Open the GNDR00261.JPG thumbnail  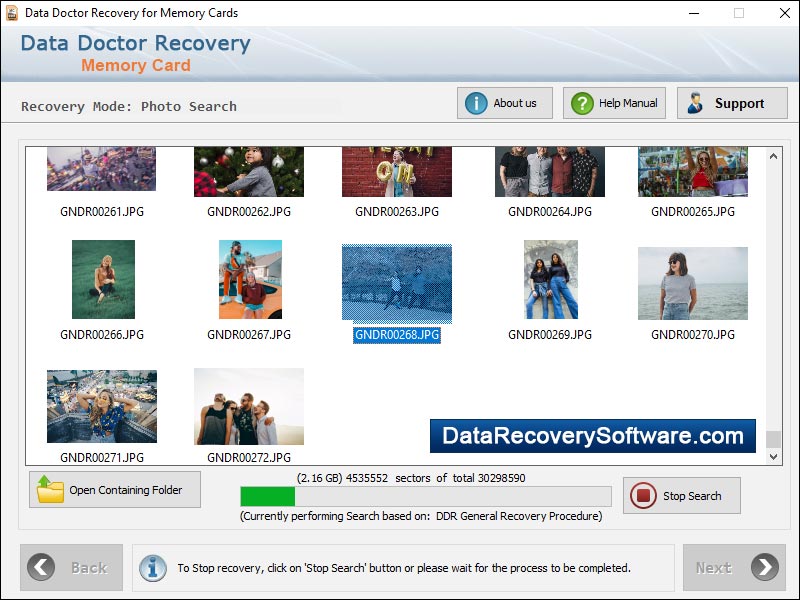pyautogui.click(x=101, y=170)
